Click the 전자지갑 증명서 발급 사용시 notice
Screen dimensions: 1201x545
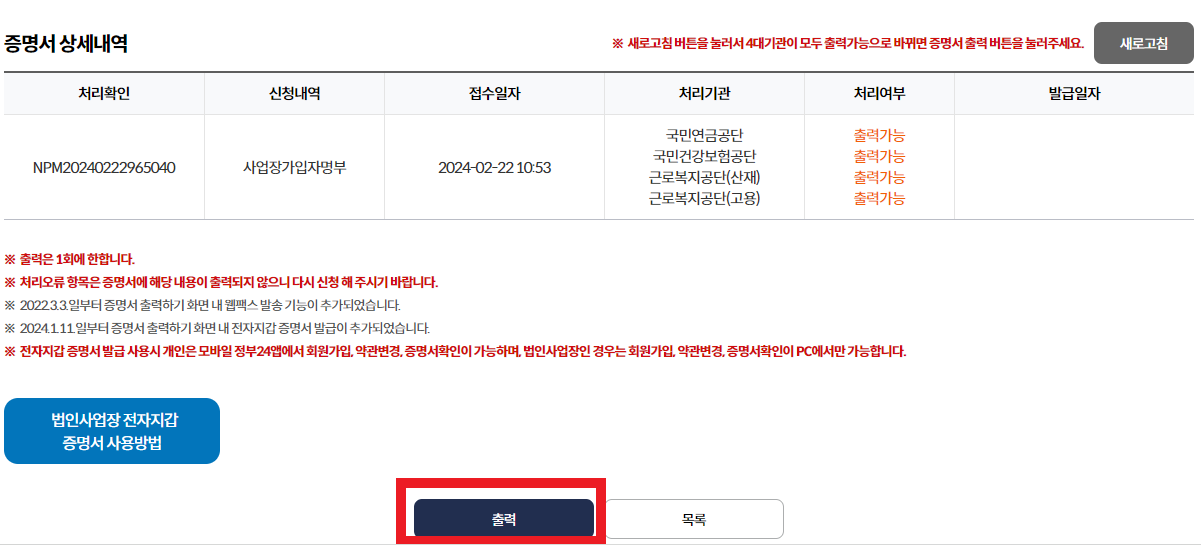pyautogui.click(x=455, y=351)
